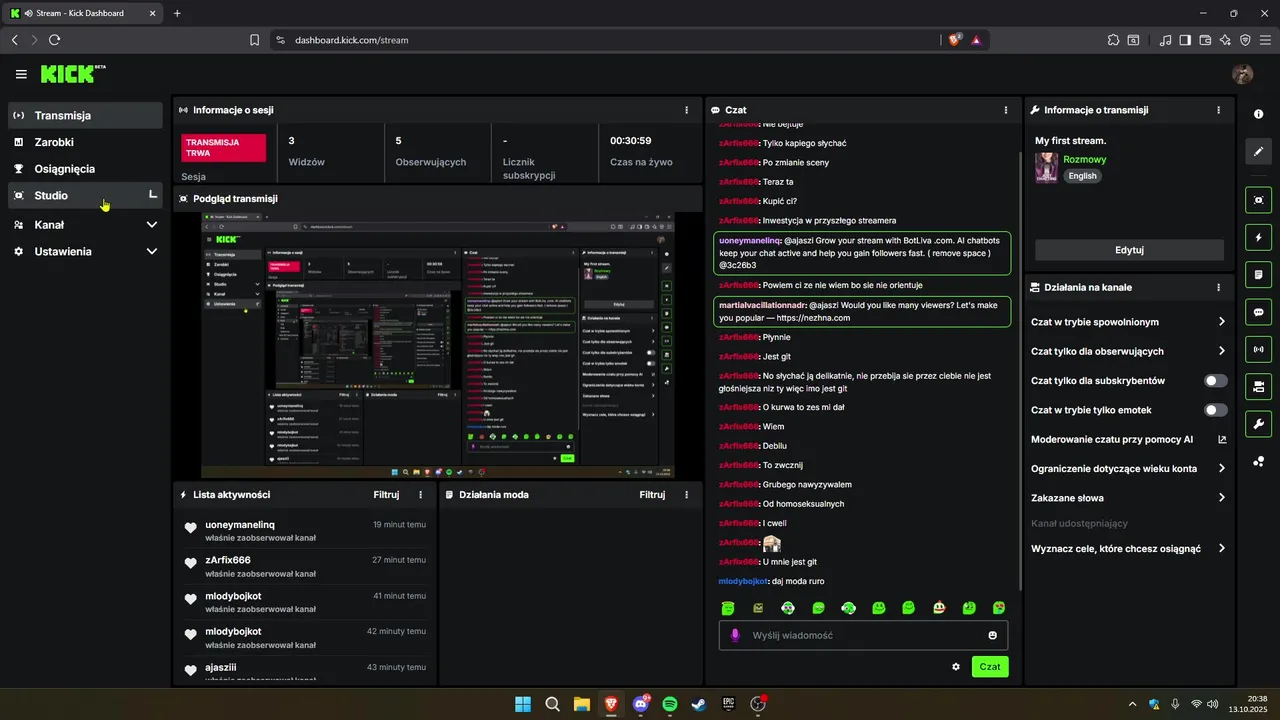
Task: Click username mlodybojkot in chat
Action: click(743, 581)
